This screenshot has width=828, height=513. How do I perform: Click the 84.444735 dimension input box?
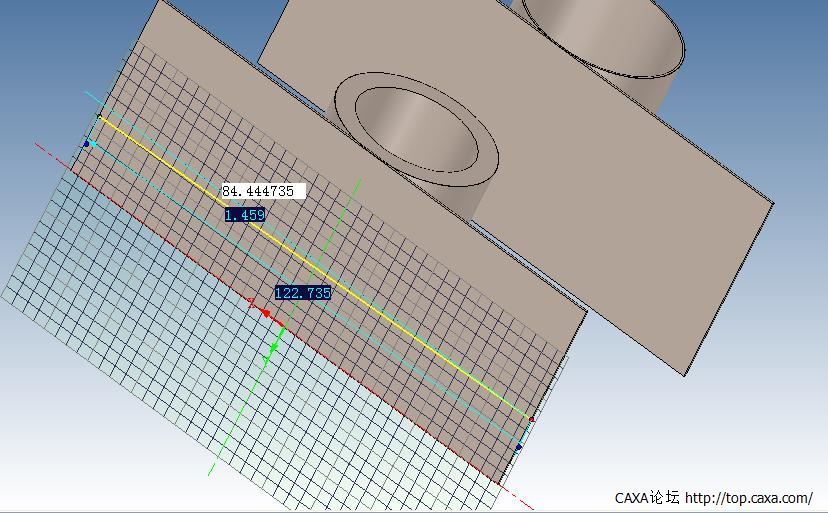tap(262, 190)
